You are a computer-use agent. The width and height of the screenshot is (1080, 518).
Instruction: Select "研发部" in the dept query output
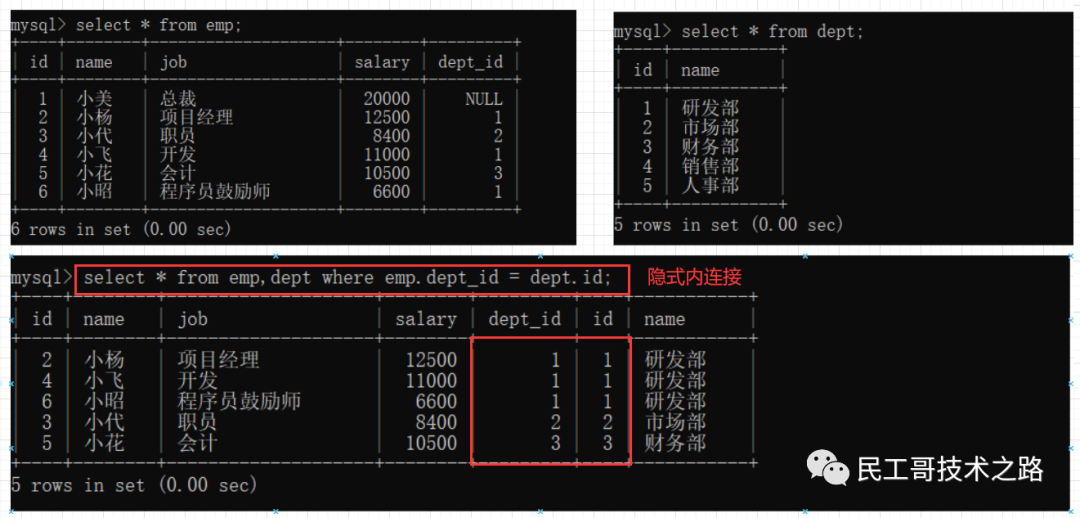[709, 108]
